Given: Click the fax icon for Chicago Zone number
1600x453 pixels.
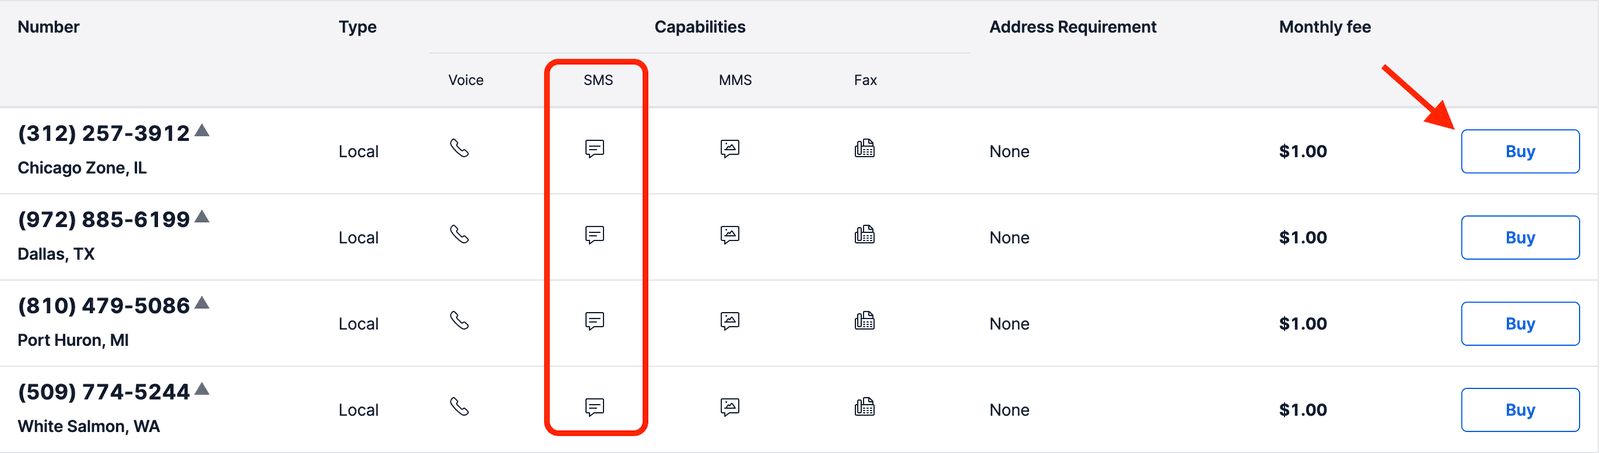Looking at the screenshot, I should point(865,149).
